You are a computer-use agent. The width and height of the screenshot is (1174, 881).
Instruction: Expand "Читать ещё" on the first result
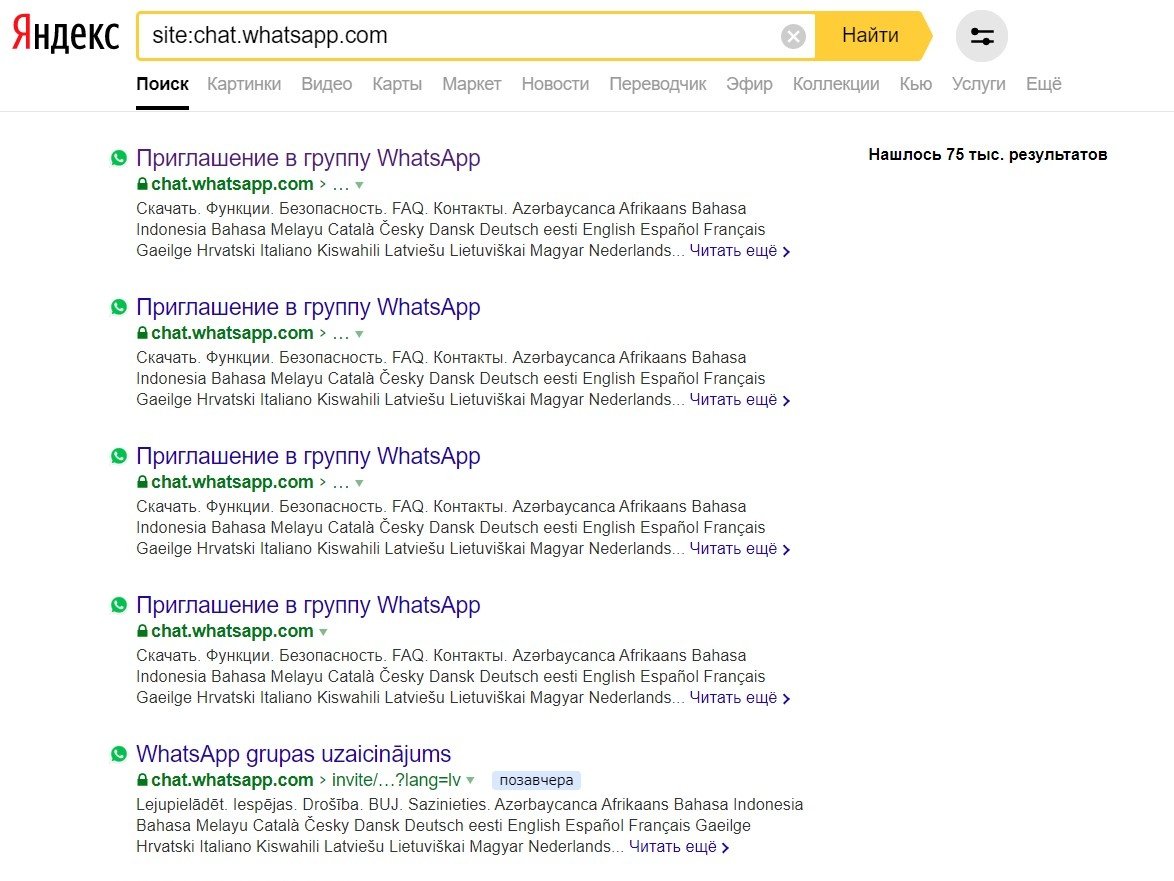[x=739, y=251]
